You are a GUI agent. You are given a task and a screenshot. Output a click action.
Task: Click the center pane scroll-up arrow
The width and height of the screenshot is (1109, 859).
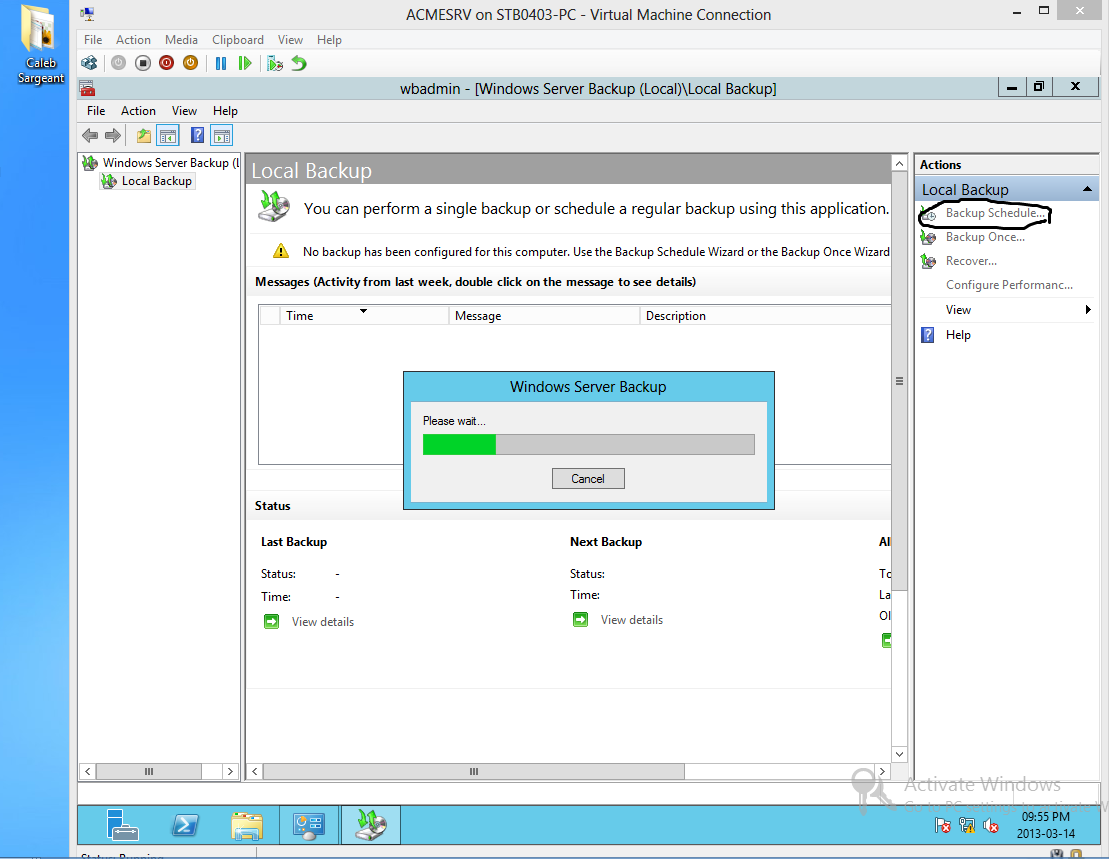click(x=899, y=163)
